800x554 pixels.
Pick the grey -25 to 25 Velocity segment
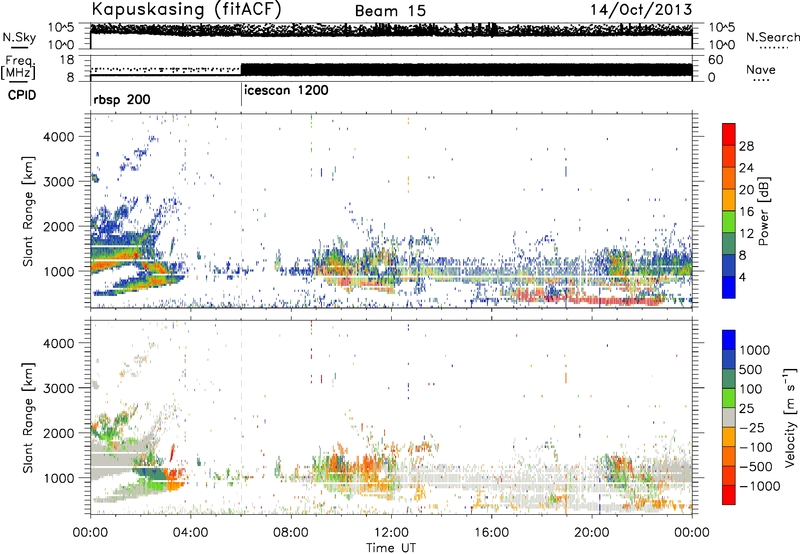tap(729, 417)
